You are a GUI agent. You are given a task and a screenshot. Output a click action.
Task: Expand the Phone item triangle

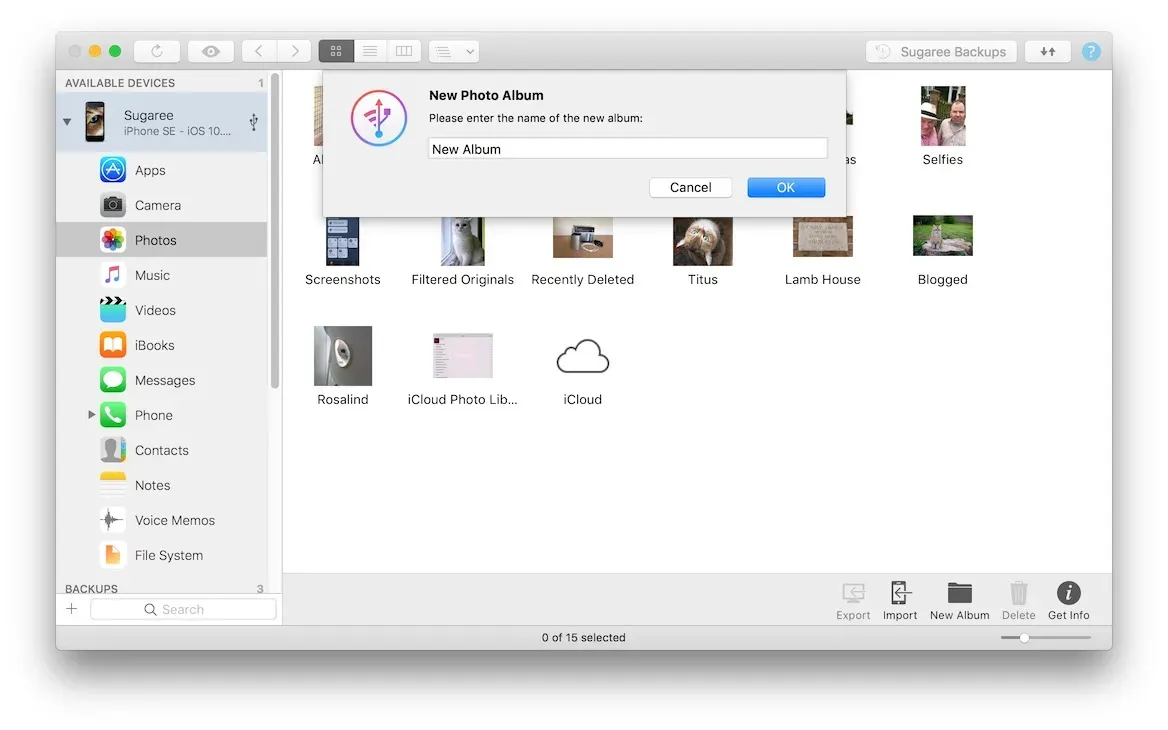(91, 414)
